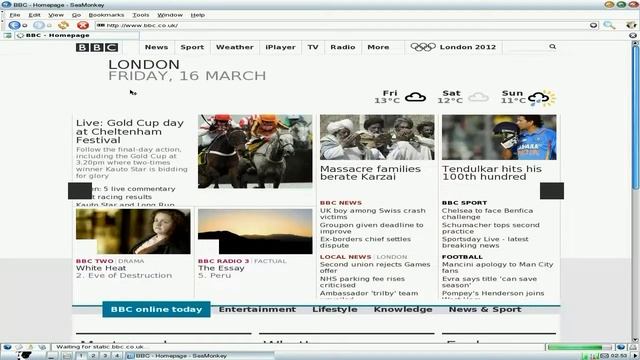The width and height of the screenshot is (640, 360).
Task: Select the BBC online today tab
Action: (156, 309)
